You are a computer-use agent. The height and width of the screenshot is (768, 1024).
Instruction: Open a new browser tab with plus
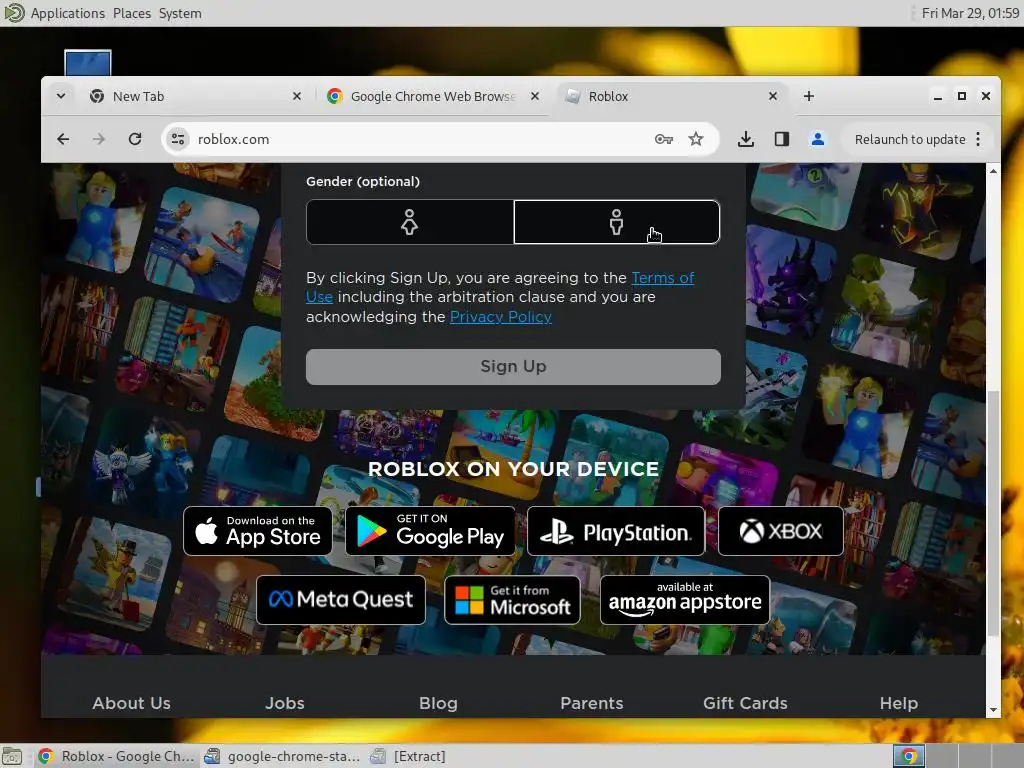808,97
